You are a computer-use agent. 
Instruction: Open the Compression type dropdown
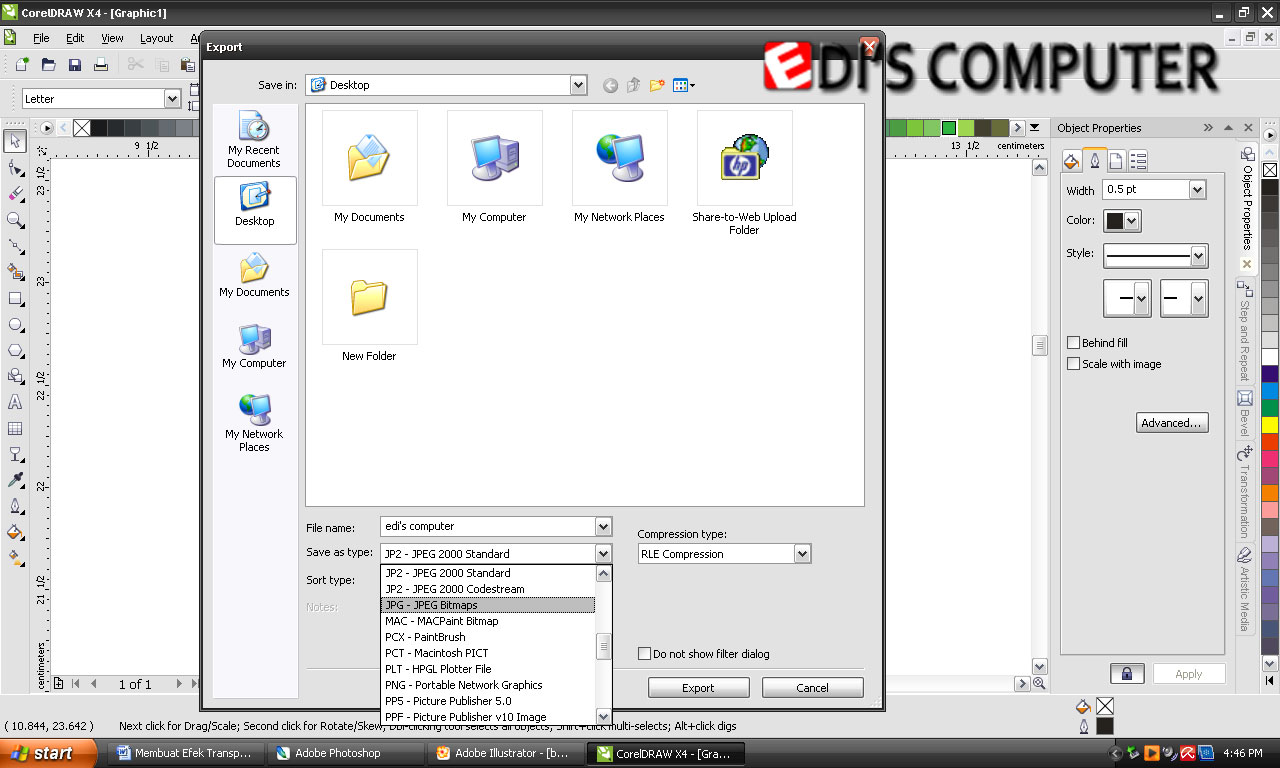click(802, 554)
